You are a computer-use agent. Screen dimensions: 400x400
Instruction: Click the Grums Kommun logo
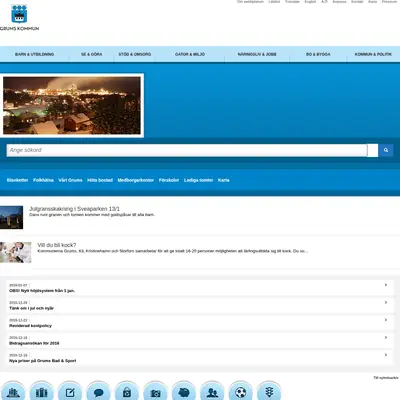19,18
